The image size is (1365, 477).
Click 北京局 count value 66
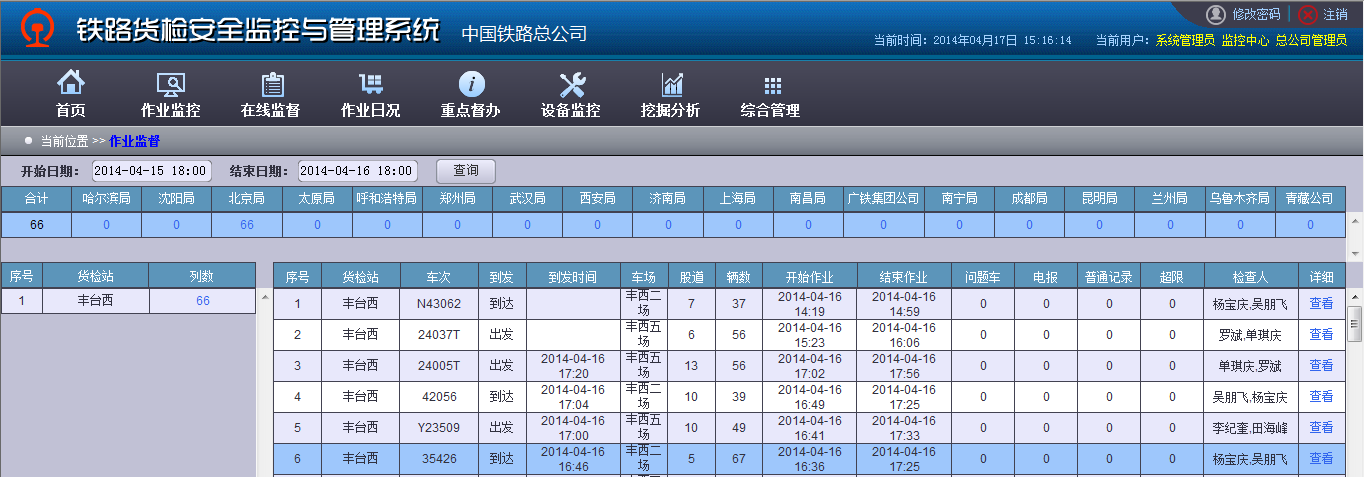247,225
